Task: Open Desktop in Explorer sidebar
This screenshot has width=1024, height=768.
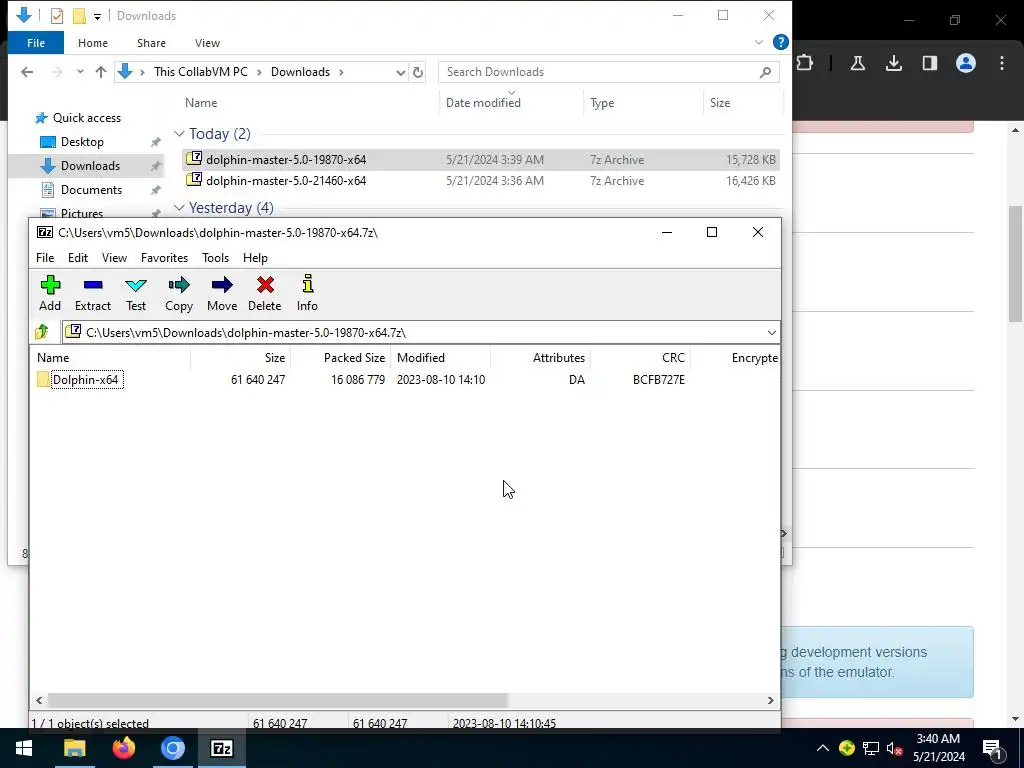Action: tap(82, 142)
